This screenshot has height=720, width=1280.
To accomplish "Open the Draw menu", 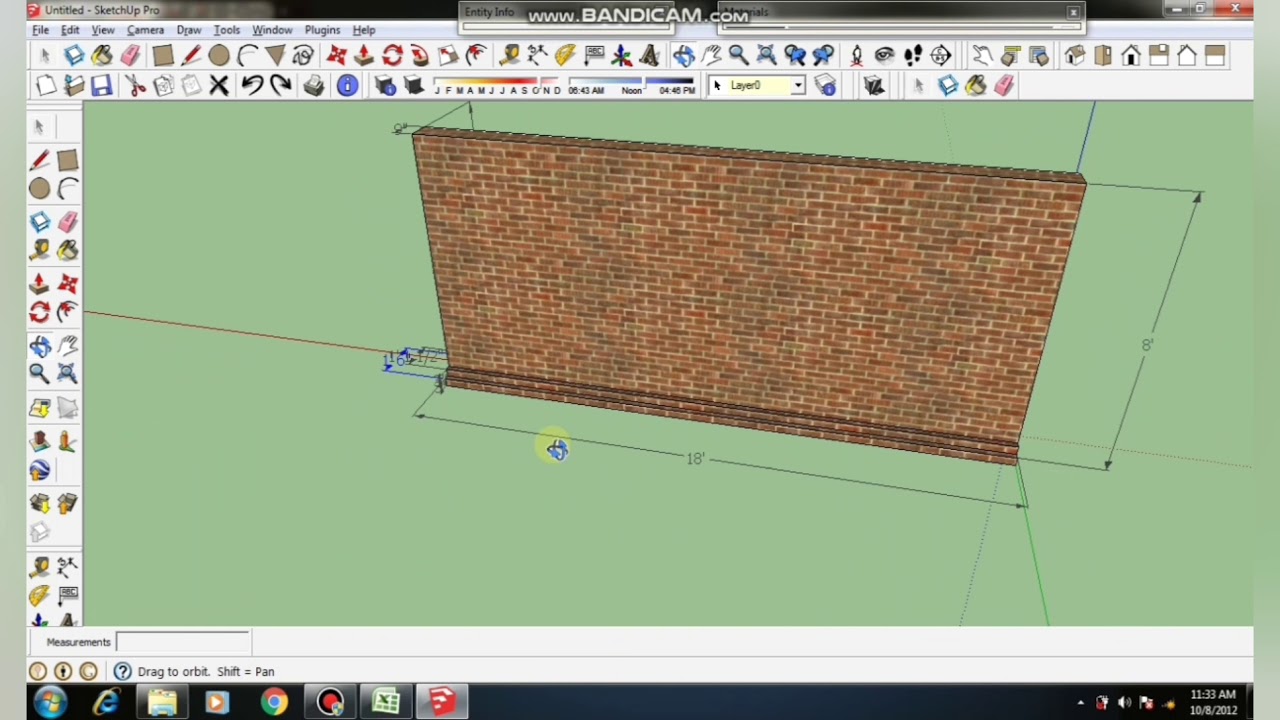I will (x=188, y=30).
